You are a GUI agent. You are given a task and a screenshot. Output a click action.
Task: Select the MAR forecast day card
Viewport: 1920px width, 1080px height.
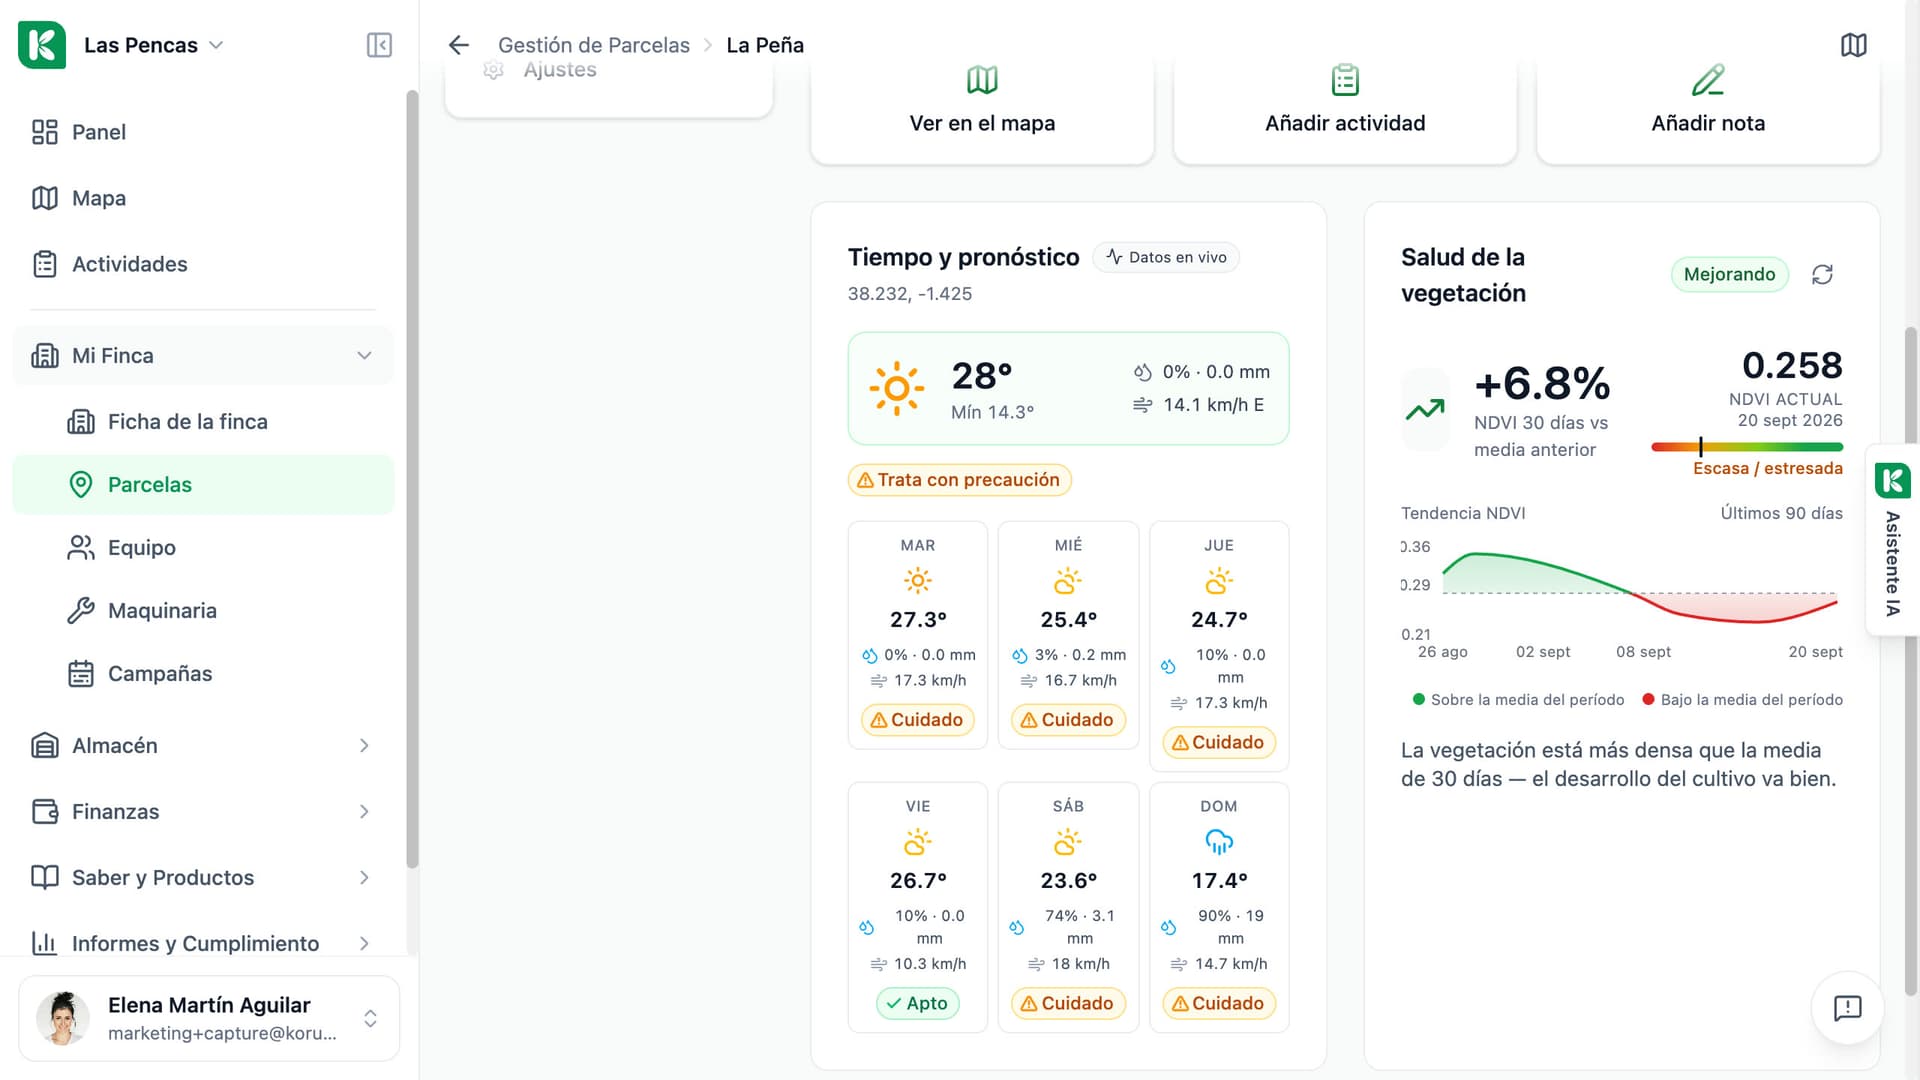(917, 635)
